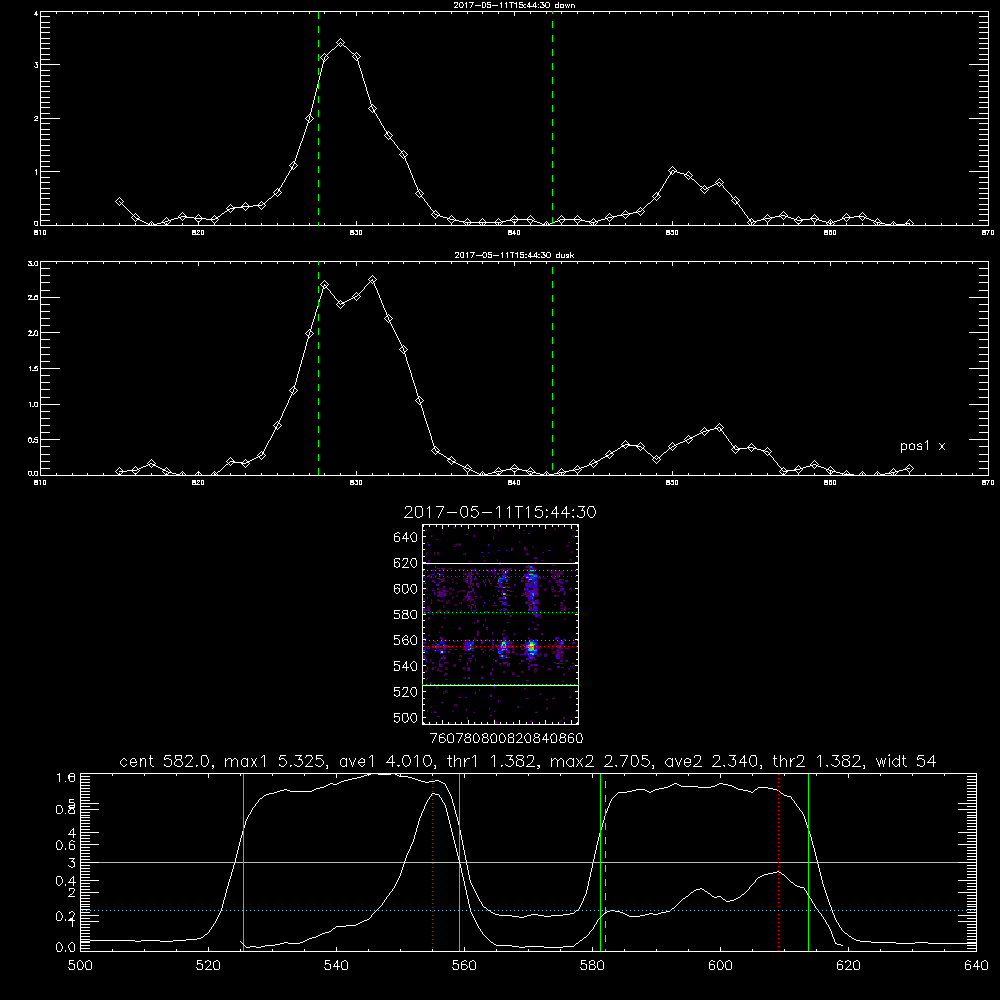Image resolution: width=1000 pixels, height=1000 pixels.
Task: Select the "max2 2.705" value in stats line
Action: tap(601, 761)
